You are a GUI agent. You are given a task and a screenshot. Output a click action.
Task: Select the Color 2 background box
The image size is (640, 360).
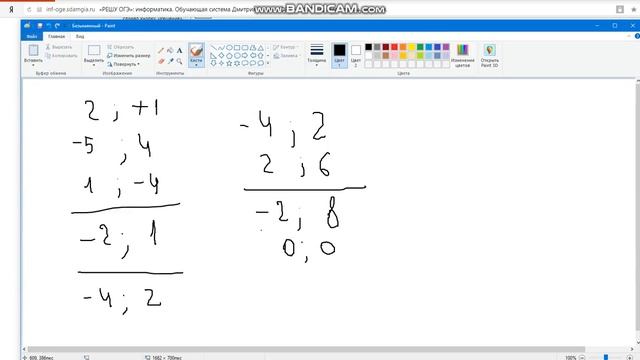coord(356,55)
